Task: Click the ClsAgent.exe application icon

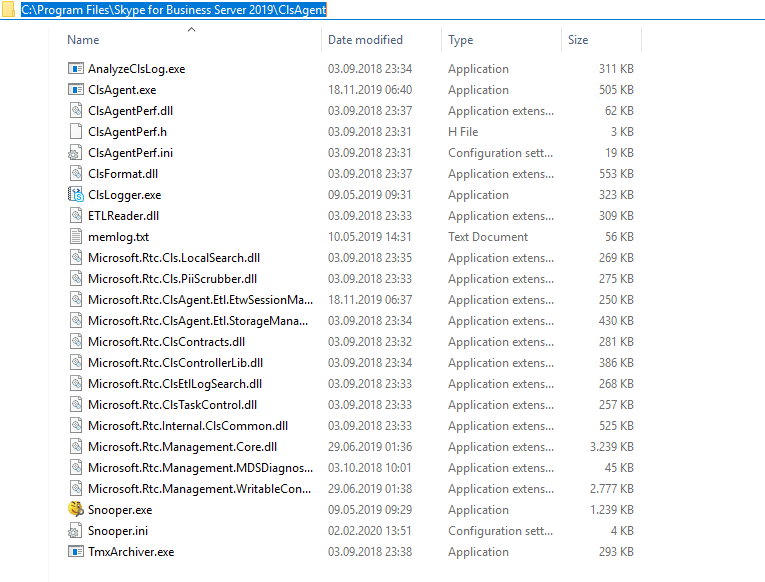Action: coord(76,89)
